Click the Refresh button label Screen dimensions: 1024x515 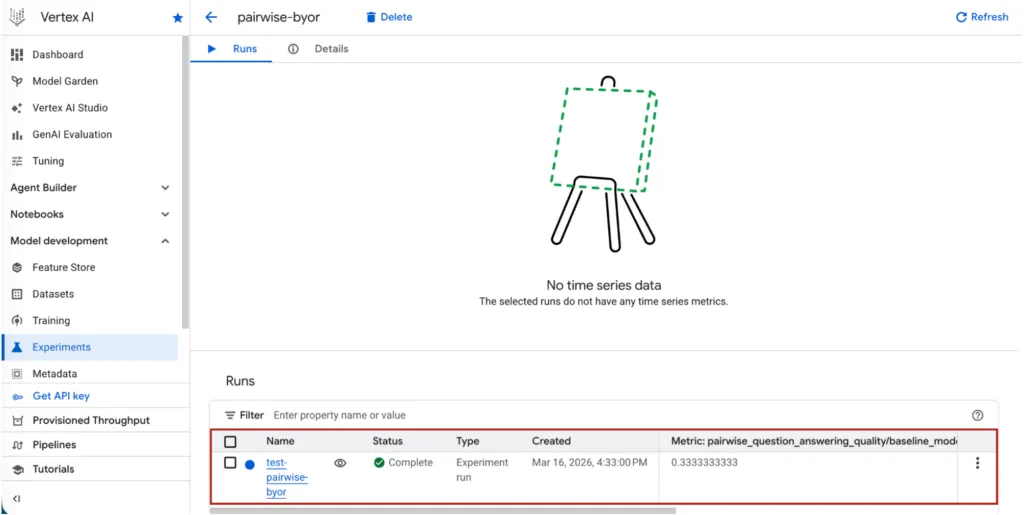point(989,17)
